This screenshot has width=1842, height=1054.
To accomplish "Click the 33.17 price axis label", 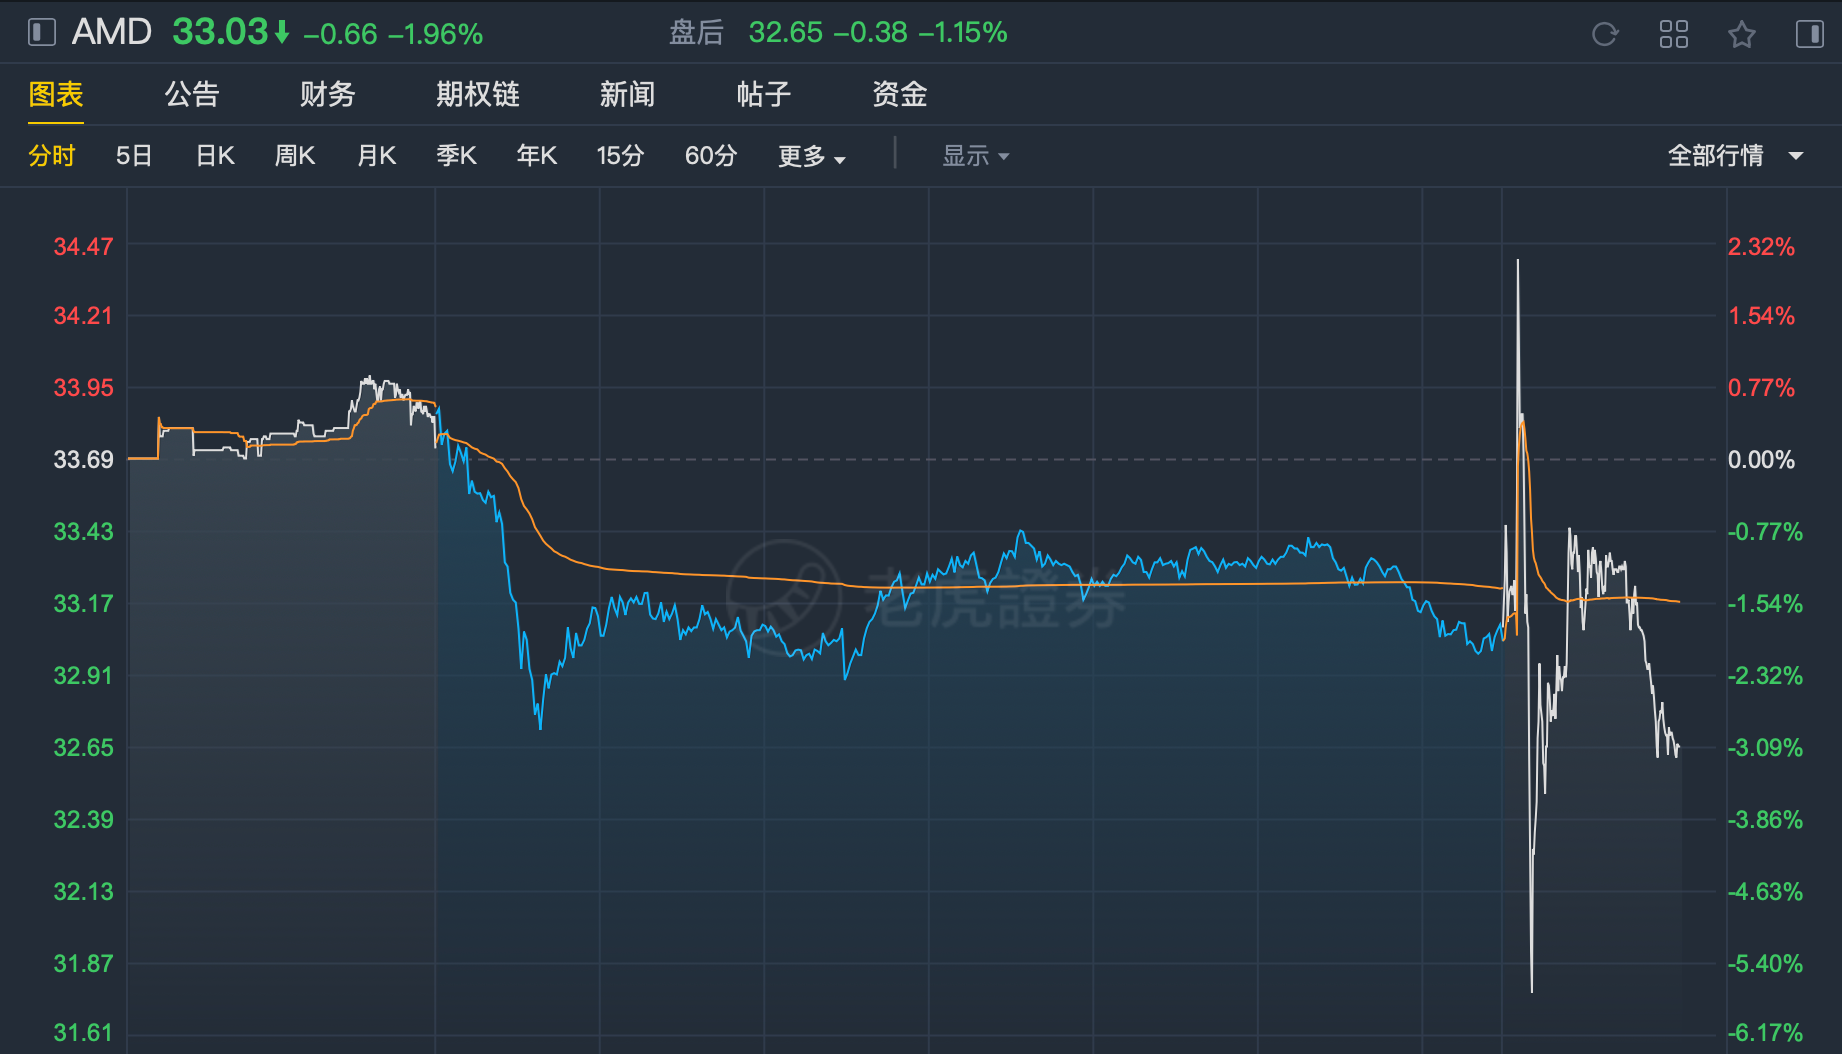I will [83, 604].
